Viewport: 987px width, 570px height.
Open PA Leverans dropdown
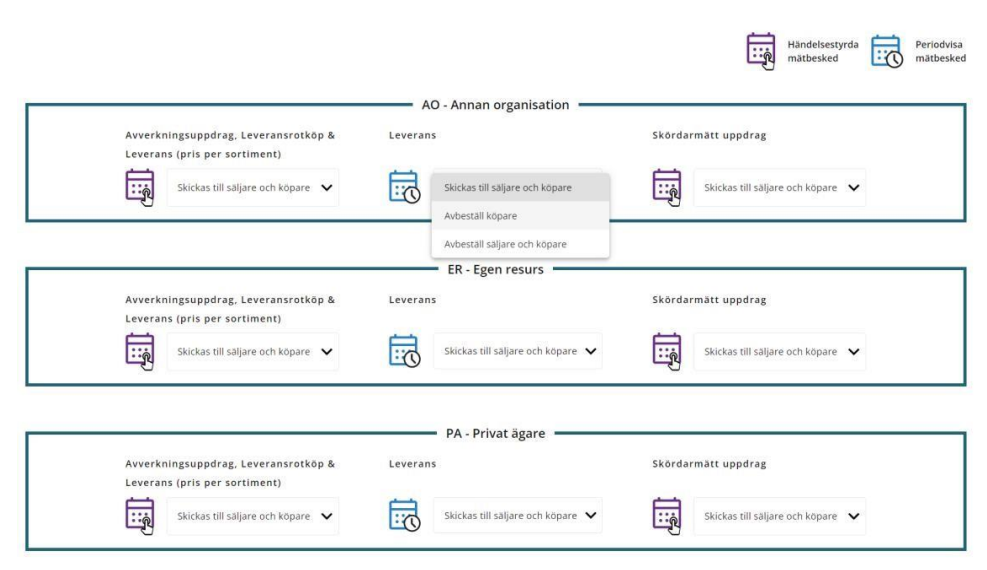click(517, 515)
